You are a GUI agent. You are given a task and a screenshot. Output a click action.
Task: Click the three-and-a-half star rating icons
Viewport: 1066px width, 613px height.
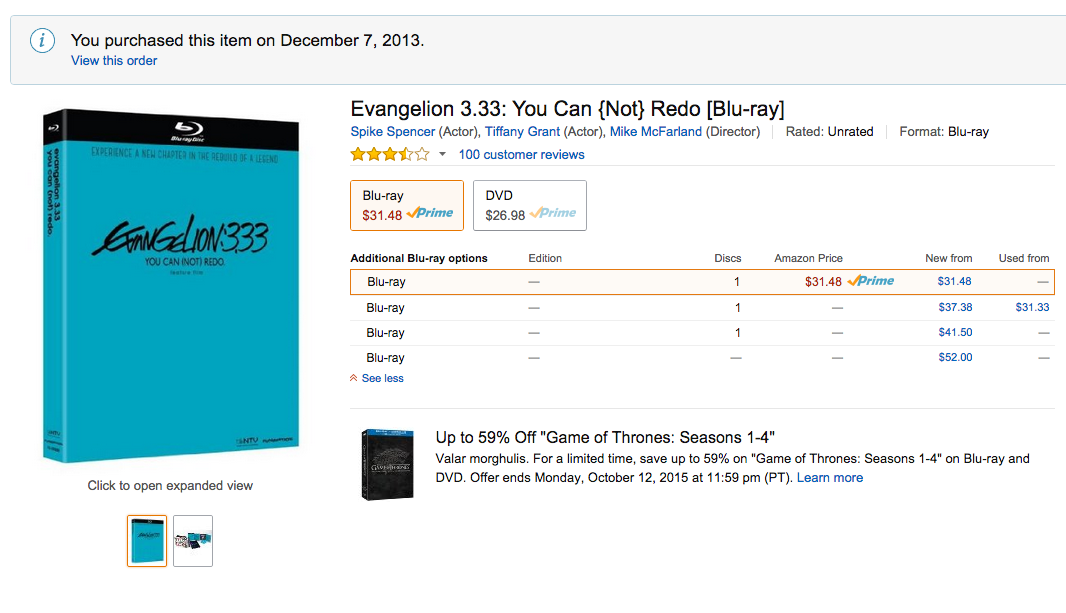coord(390,154)
